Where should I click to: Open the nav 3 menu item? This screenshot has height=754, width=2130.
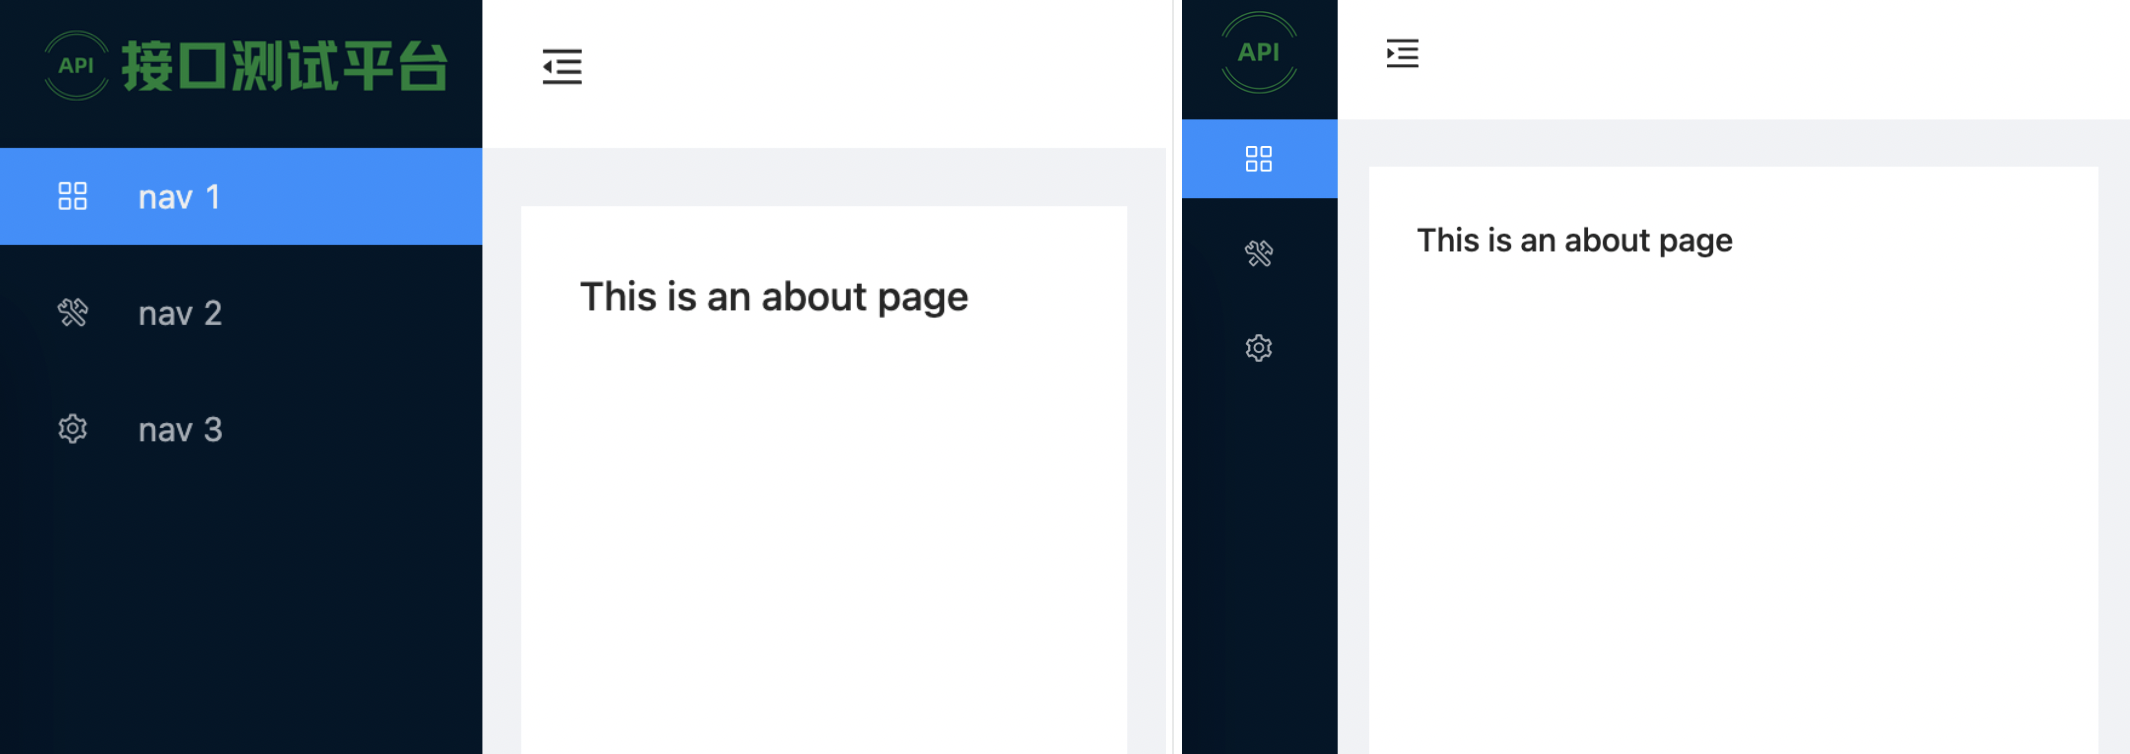[x=241, y=429]
